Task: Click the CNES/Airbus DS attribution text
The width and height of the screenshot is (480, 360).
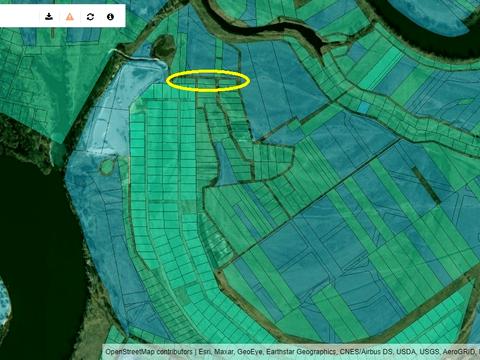Action: 366,352
